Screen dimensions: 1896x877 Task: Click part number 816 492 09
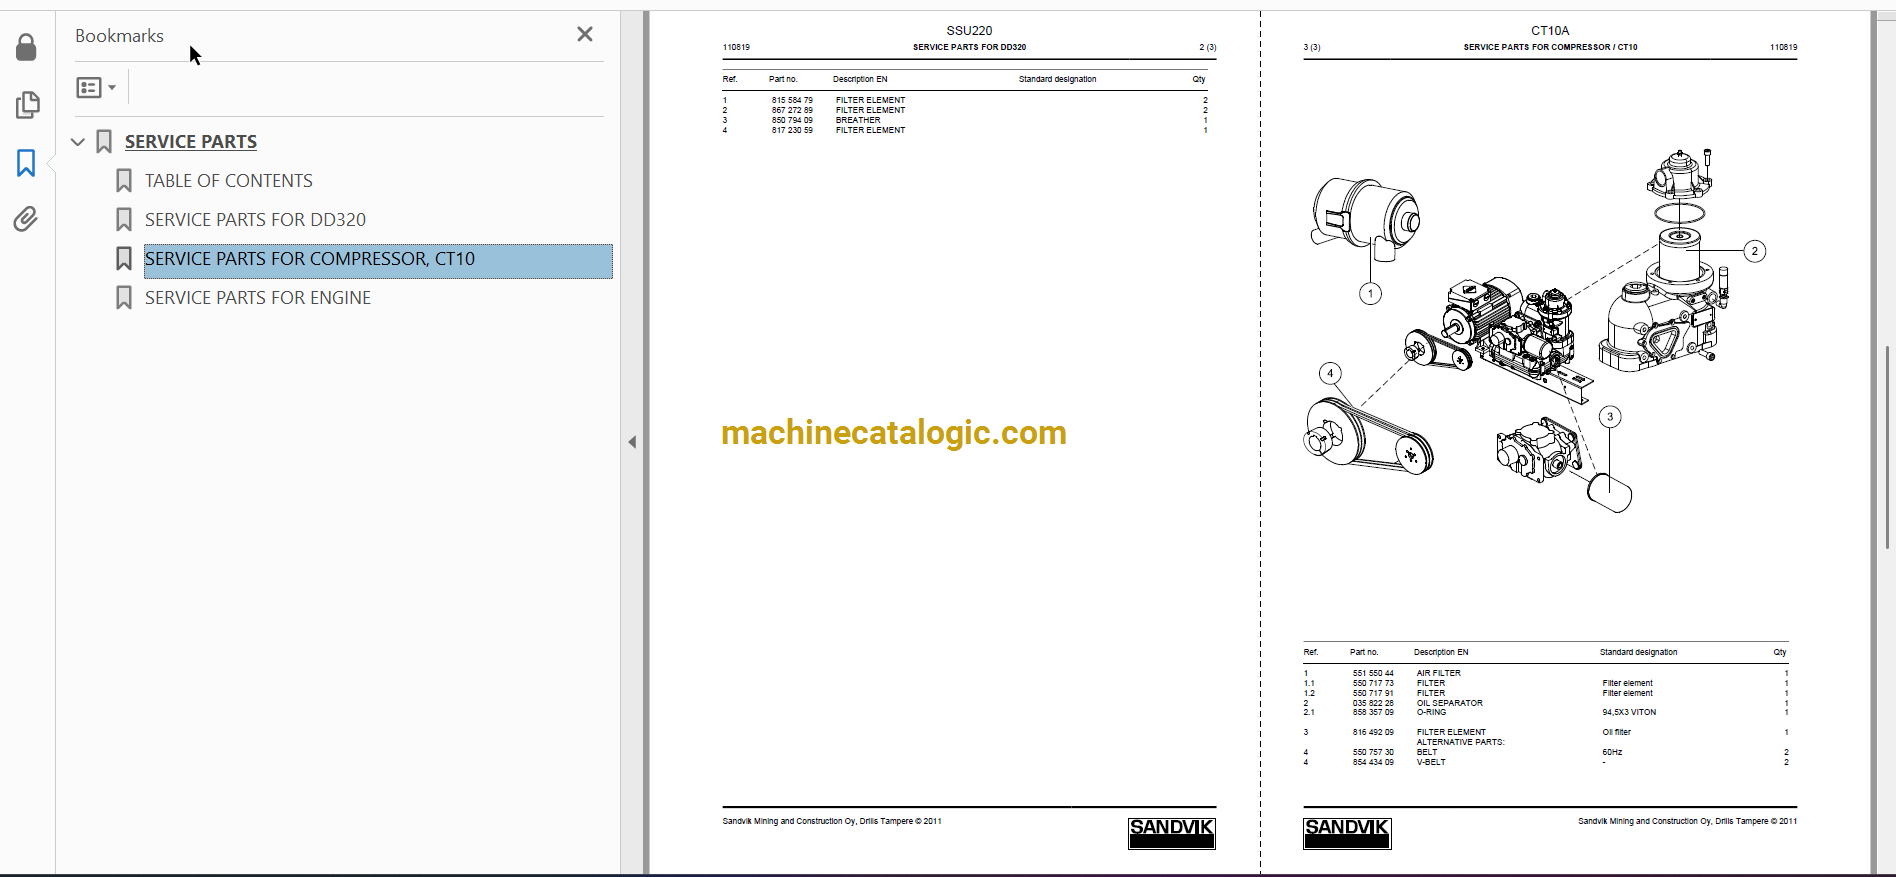coord(1373,732)
